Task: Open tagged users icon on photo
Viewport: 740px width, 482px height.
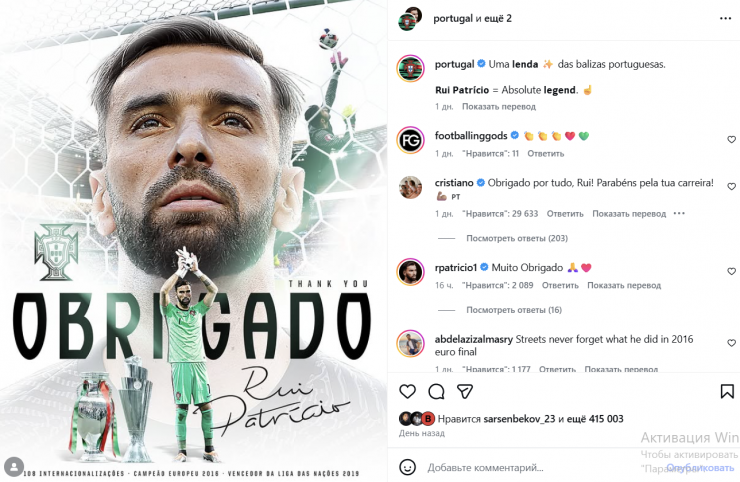Action: (14, 467)
